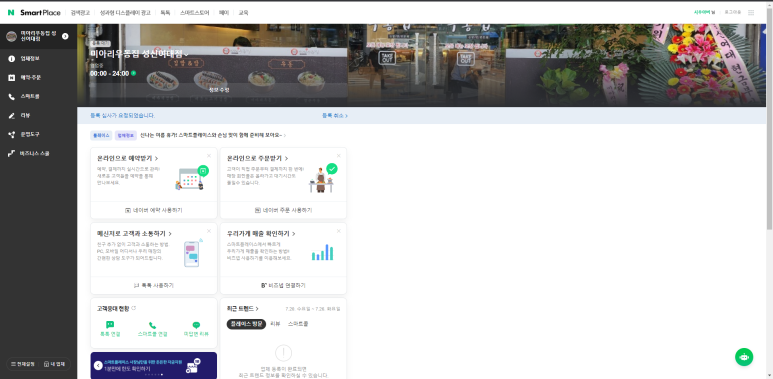
Task: Click the 예약·주문 calendar icon
Action: click(x=12, y=77)
